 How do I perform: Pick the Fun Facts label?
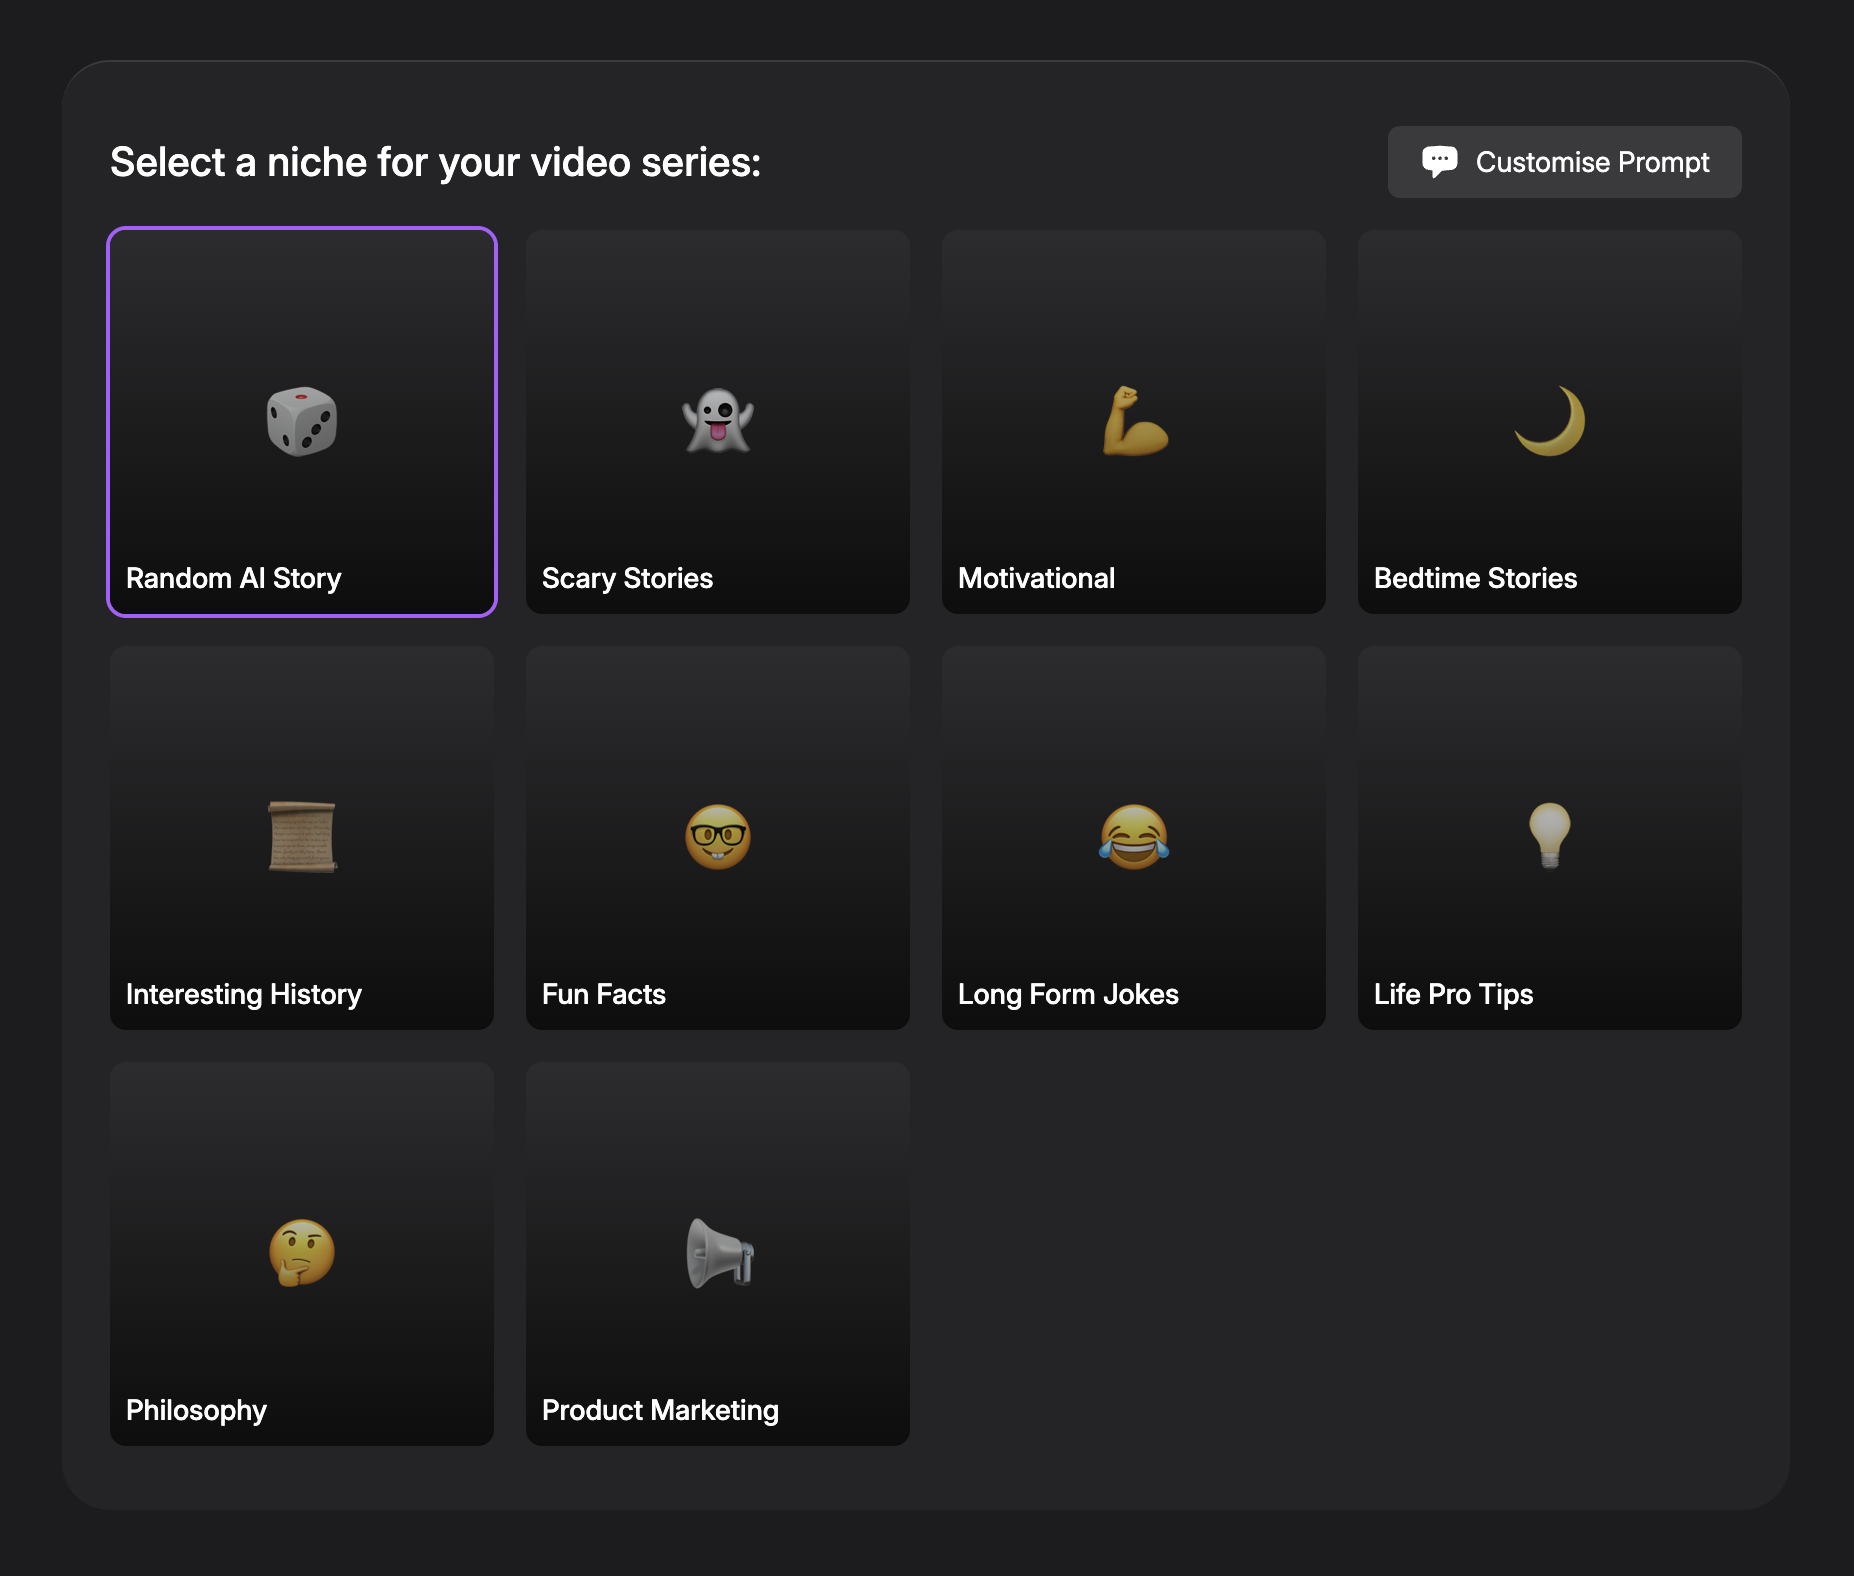(604, 994)
